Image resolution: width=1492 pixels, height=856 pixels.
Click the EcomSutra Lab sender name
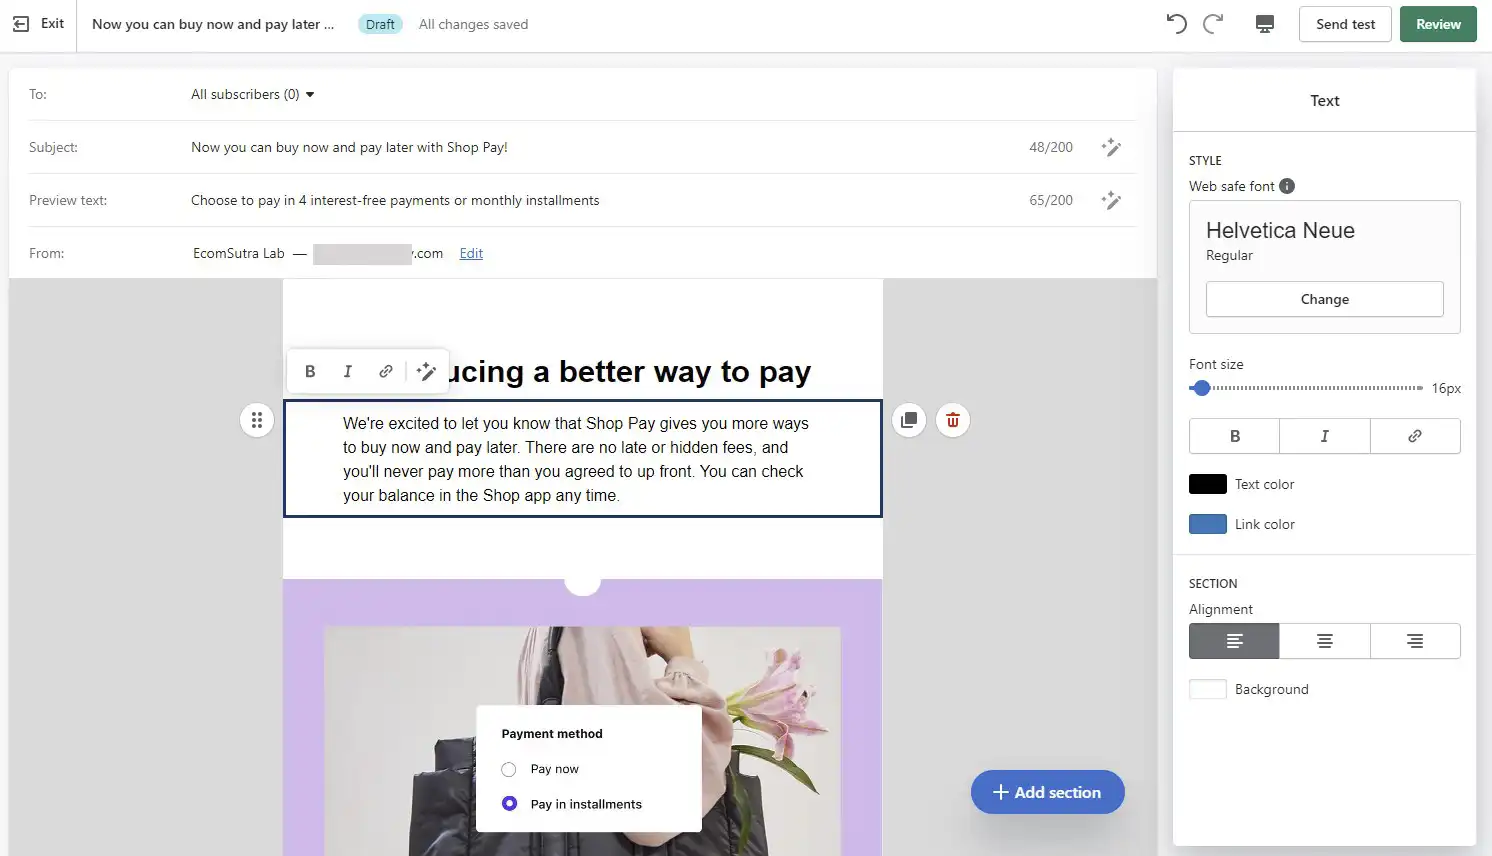[239, 253]
